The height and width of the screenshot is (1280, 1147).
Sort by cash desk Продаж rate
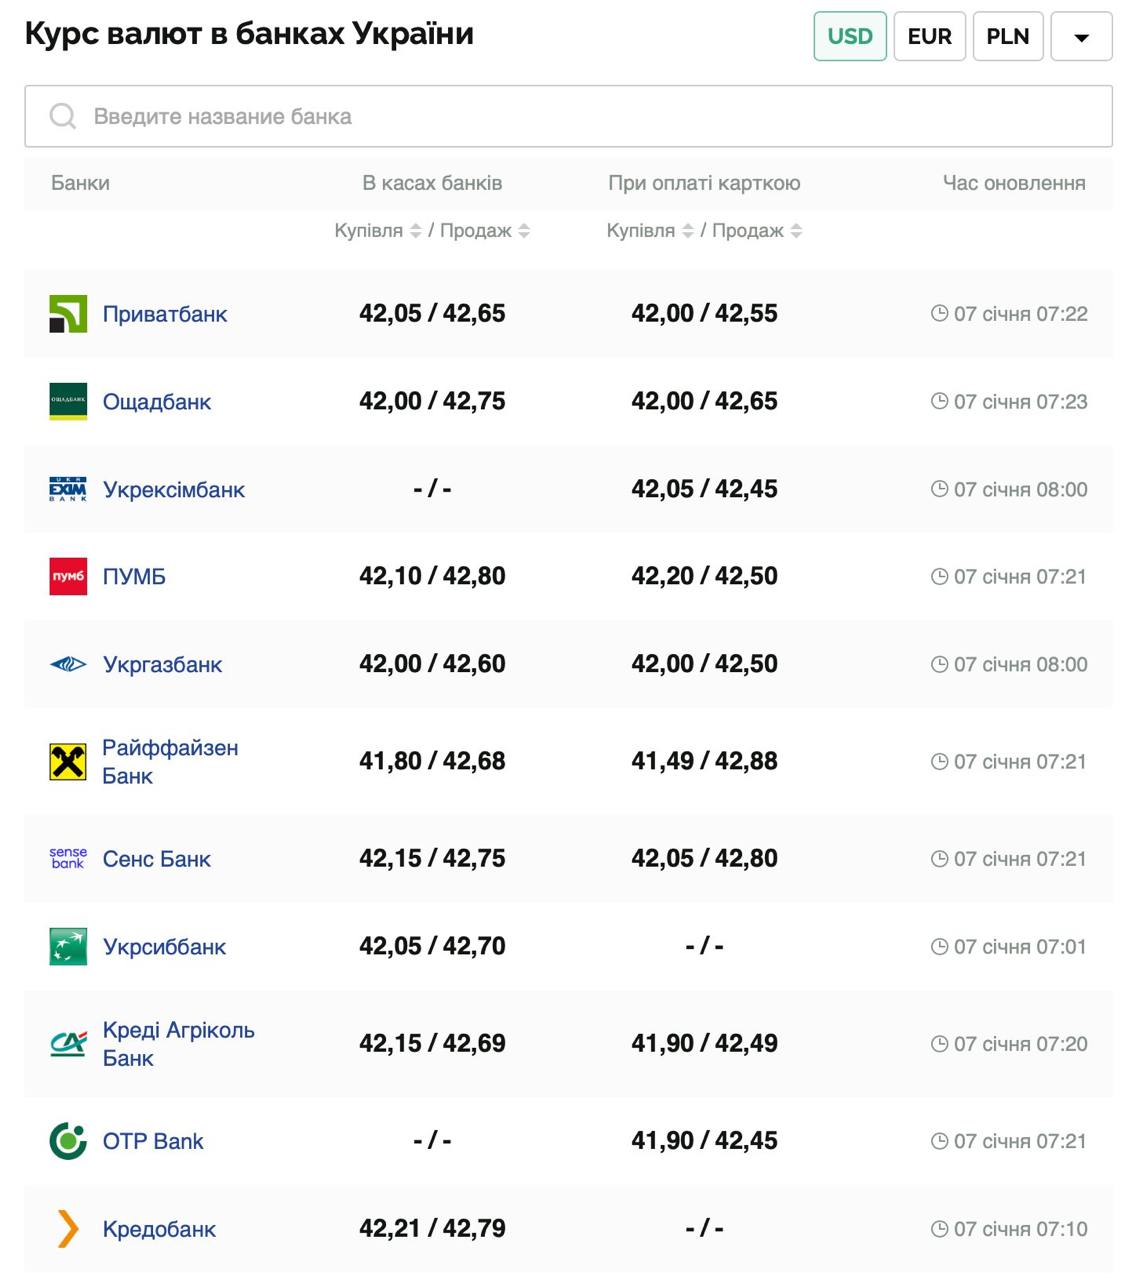pos(524,231)
